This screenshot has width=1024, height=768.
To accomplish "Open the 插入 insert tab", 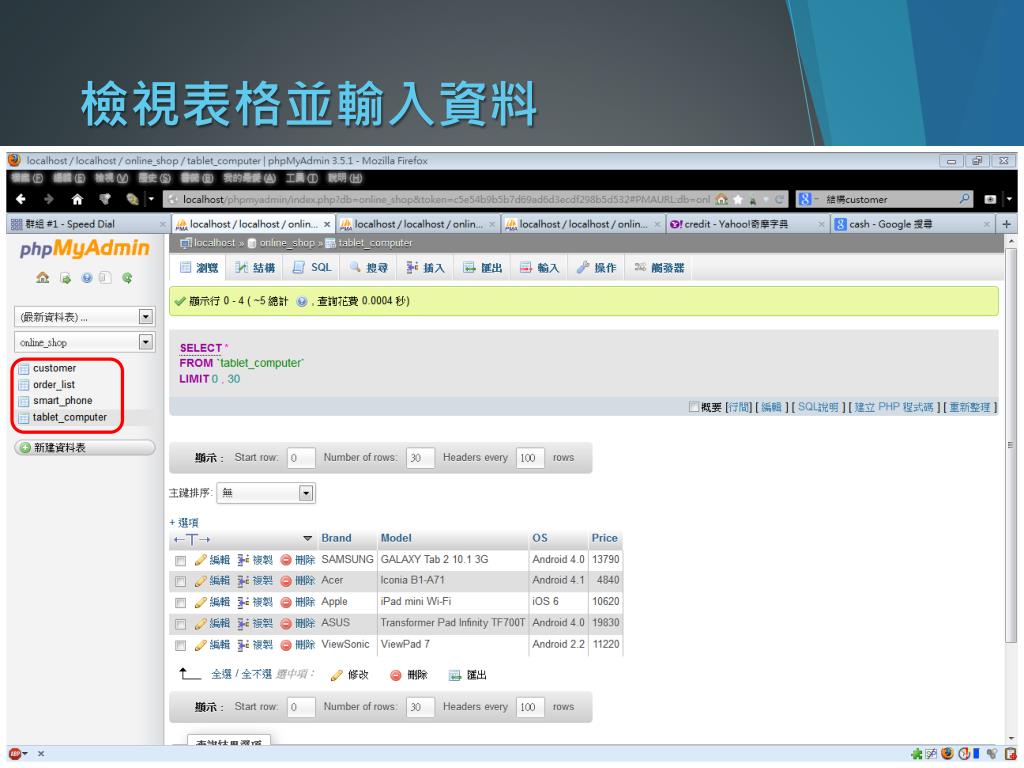I will coord(425,268).
